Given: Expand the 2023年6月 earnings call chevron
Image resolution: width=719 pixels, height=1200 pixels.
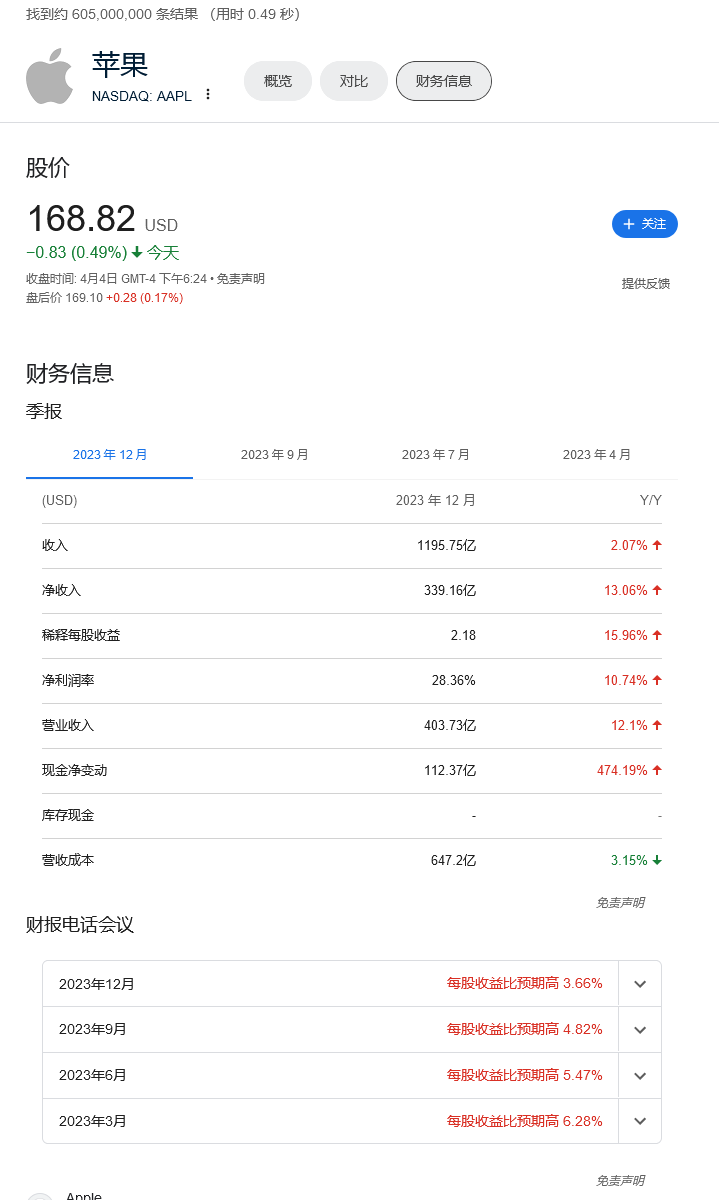Looking at the screenshot, I should 640,1076.
